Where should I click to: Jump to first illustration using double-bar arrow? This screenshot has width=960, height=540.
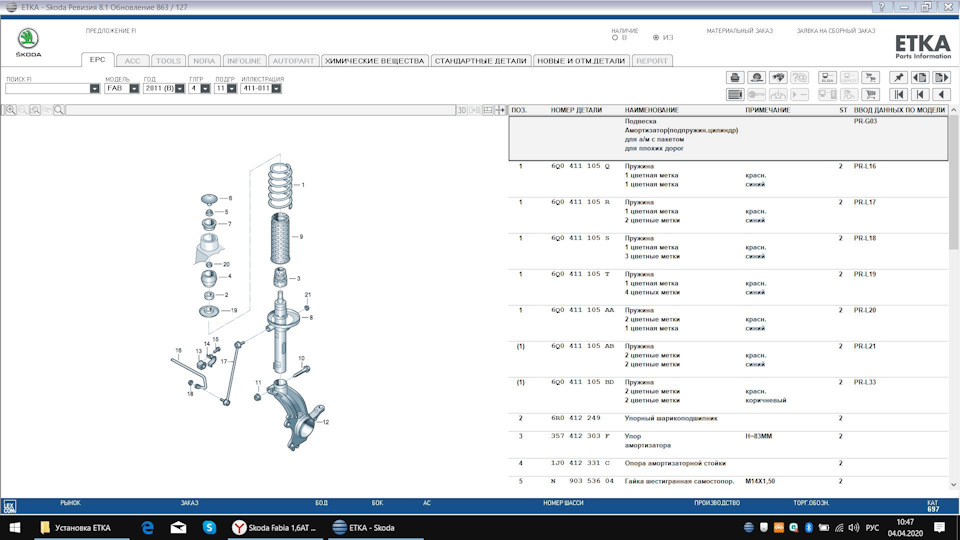point(898,94)
